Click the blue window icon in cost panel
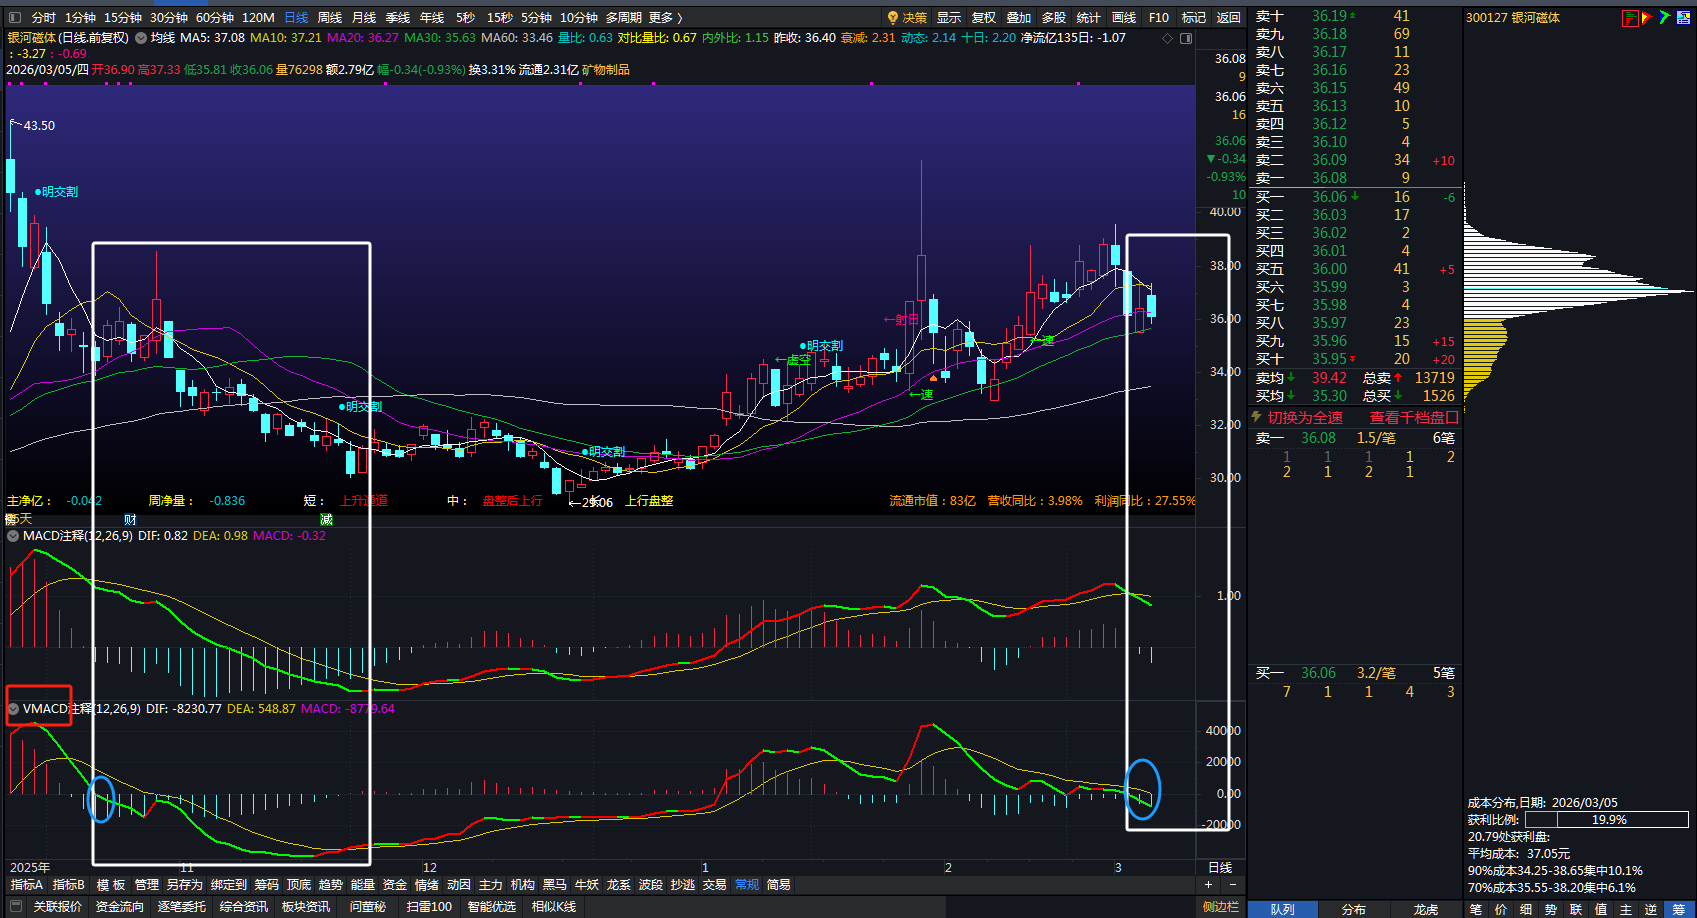 coord(1683,17)
